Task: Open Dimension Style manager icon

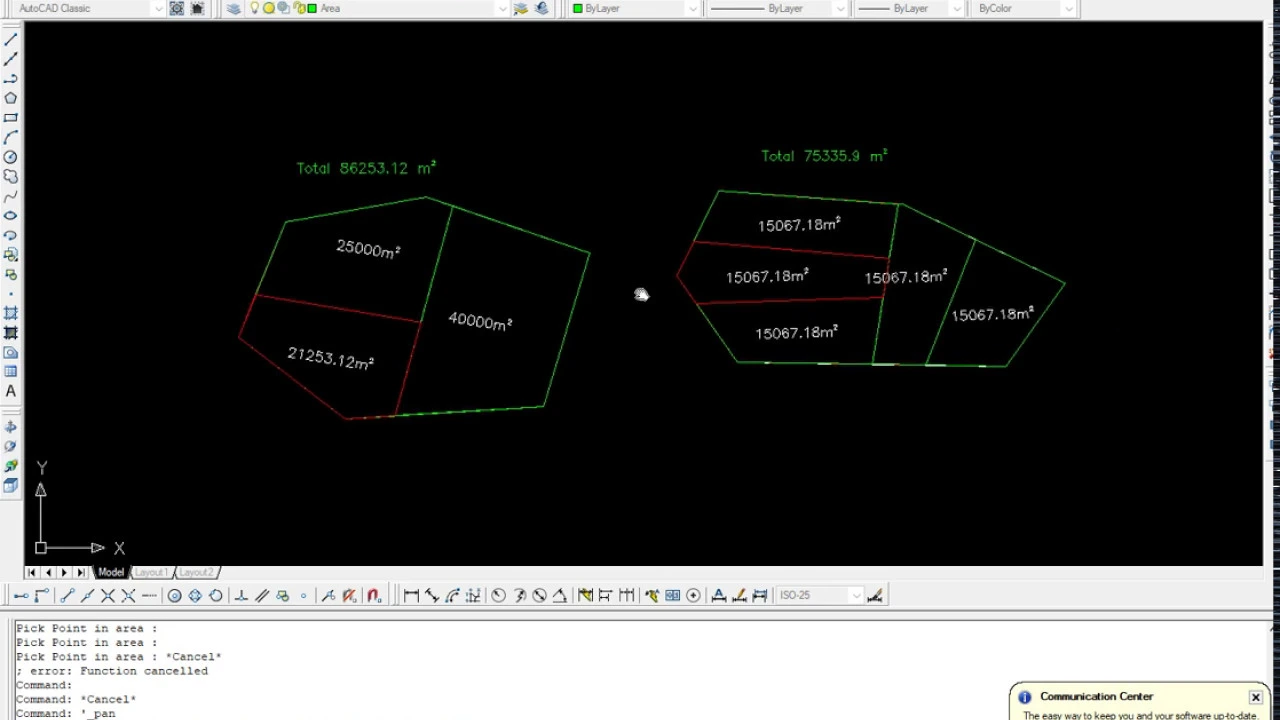Action: coord(875,596)
